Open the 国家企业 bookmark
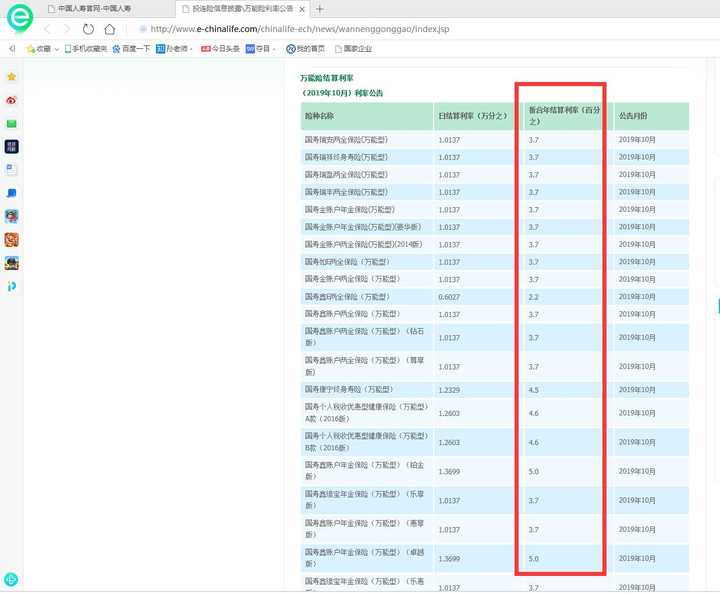 (x=353, y=49)
